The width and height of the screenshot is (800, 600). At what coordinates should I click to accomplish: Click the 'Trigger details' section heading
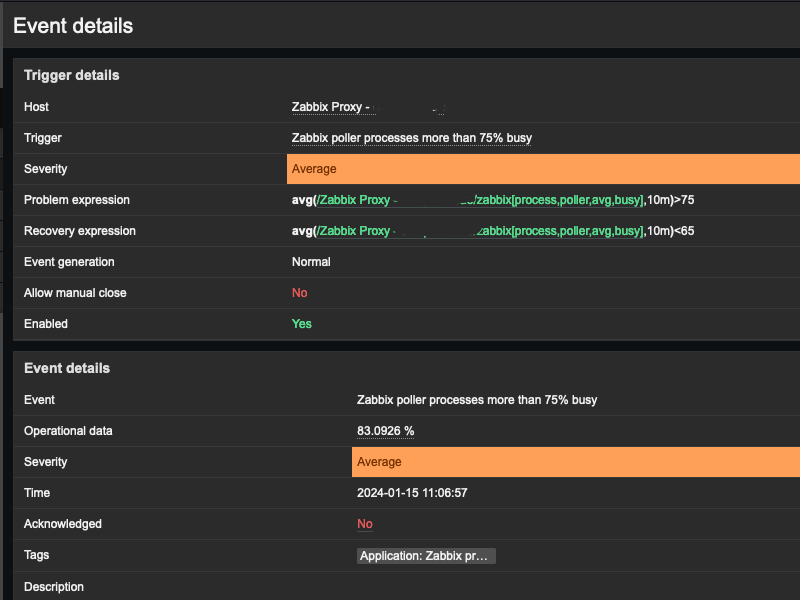point(71,76)
